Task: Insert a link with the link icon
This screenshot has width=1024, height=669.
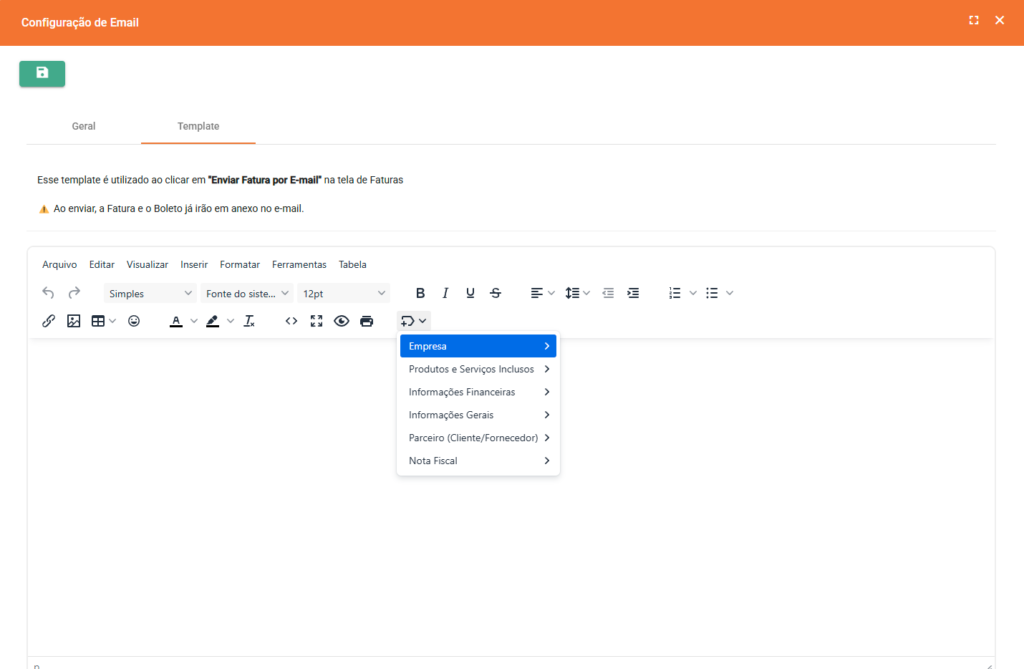Action: coord(48,321)
